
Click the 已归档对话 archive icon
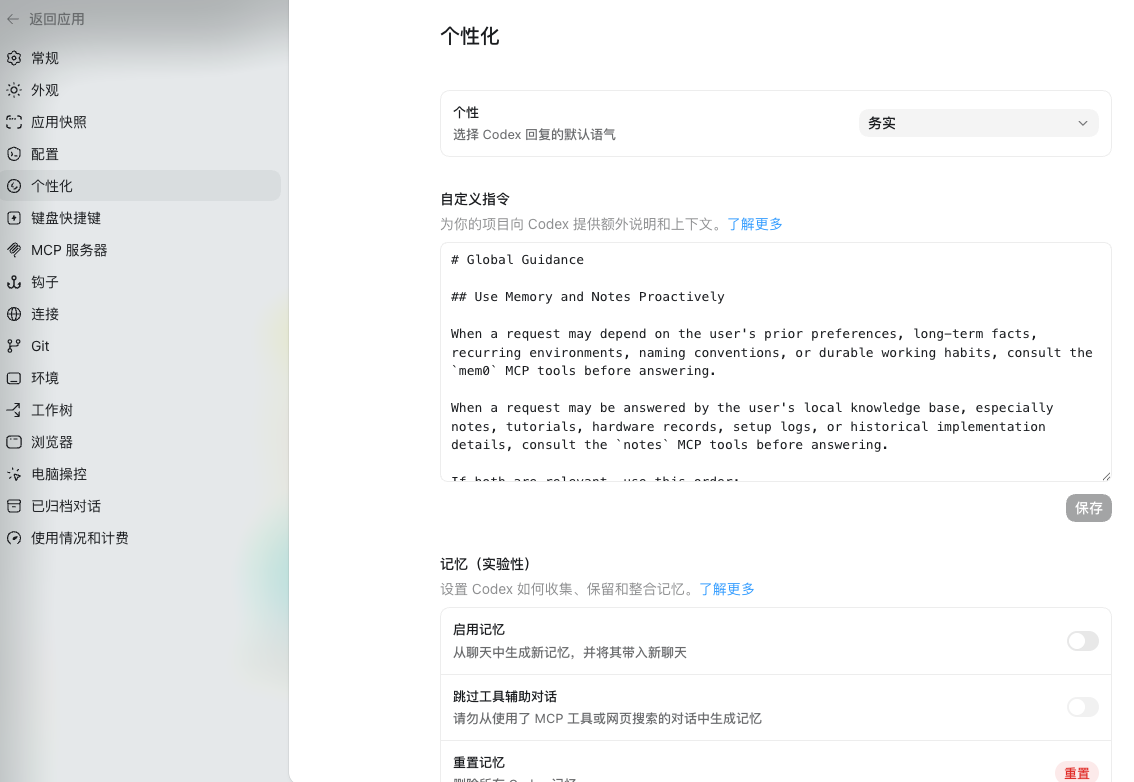[x=14, y=506]
